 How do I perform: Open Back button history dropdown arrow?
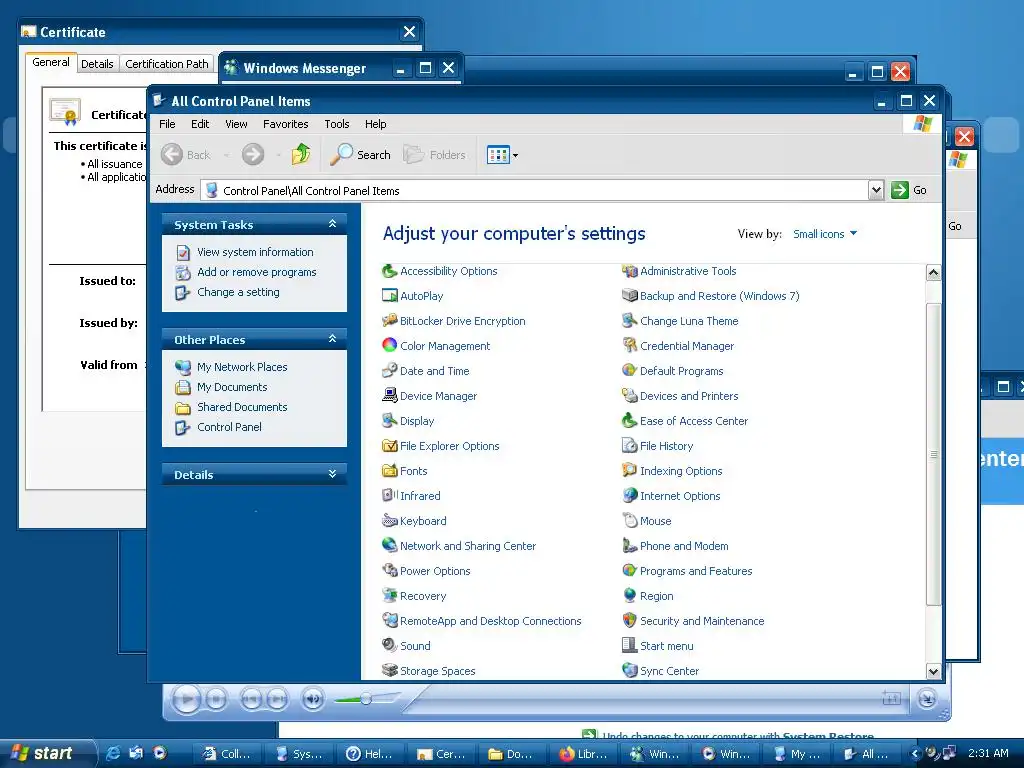[x=227, y=155]
